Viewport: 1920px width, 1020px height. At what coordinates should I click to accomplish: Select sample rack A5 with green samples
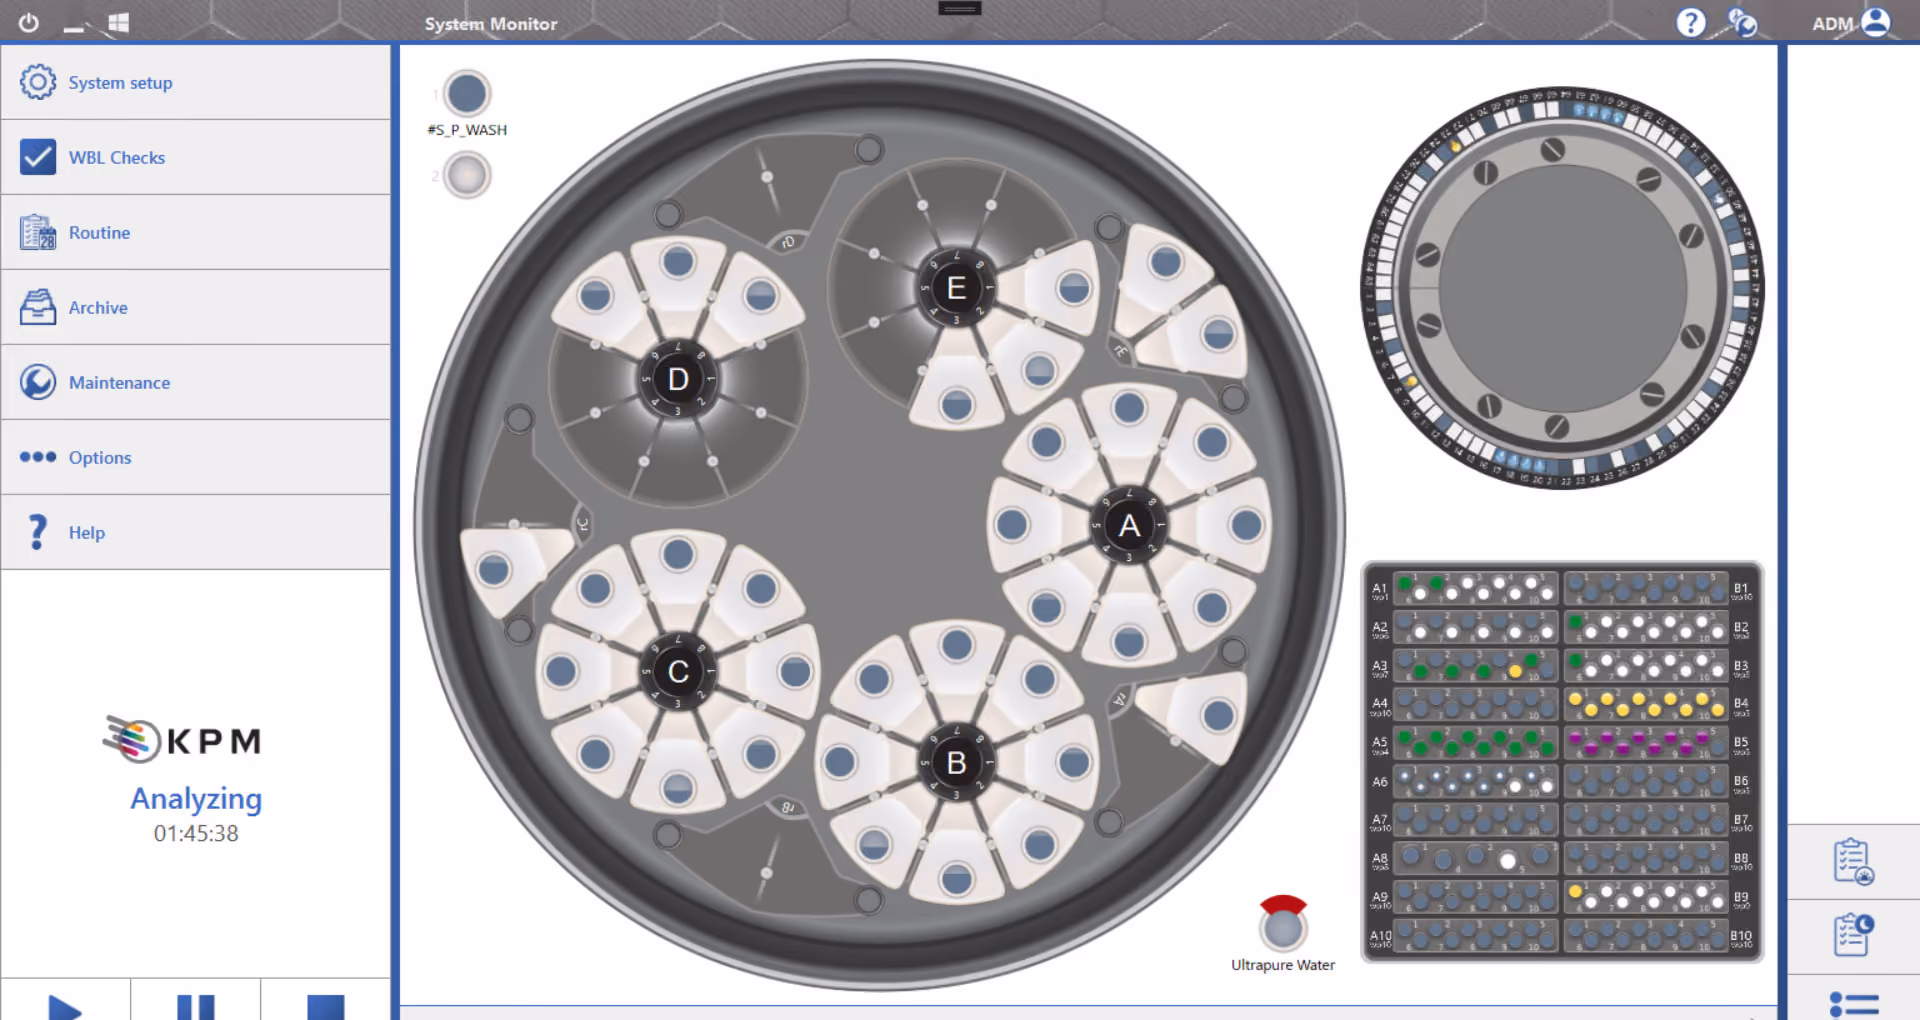point(1477,743)
